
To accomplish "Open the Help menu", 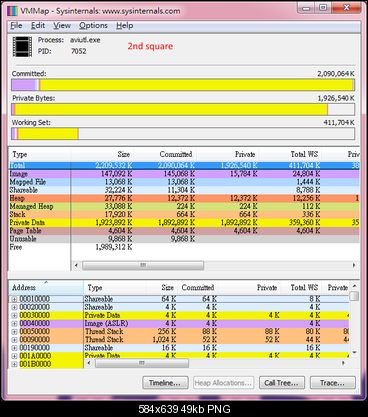I will pos(125,26).
